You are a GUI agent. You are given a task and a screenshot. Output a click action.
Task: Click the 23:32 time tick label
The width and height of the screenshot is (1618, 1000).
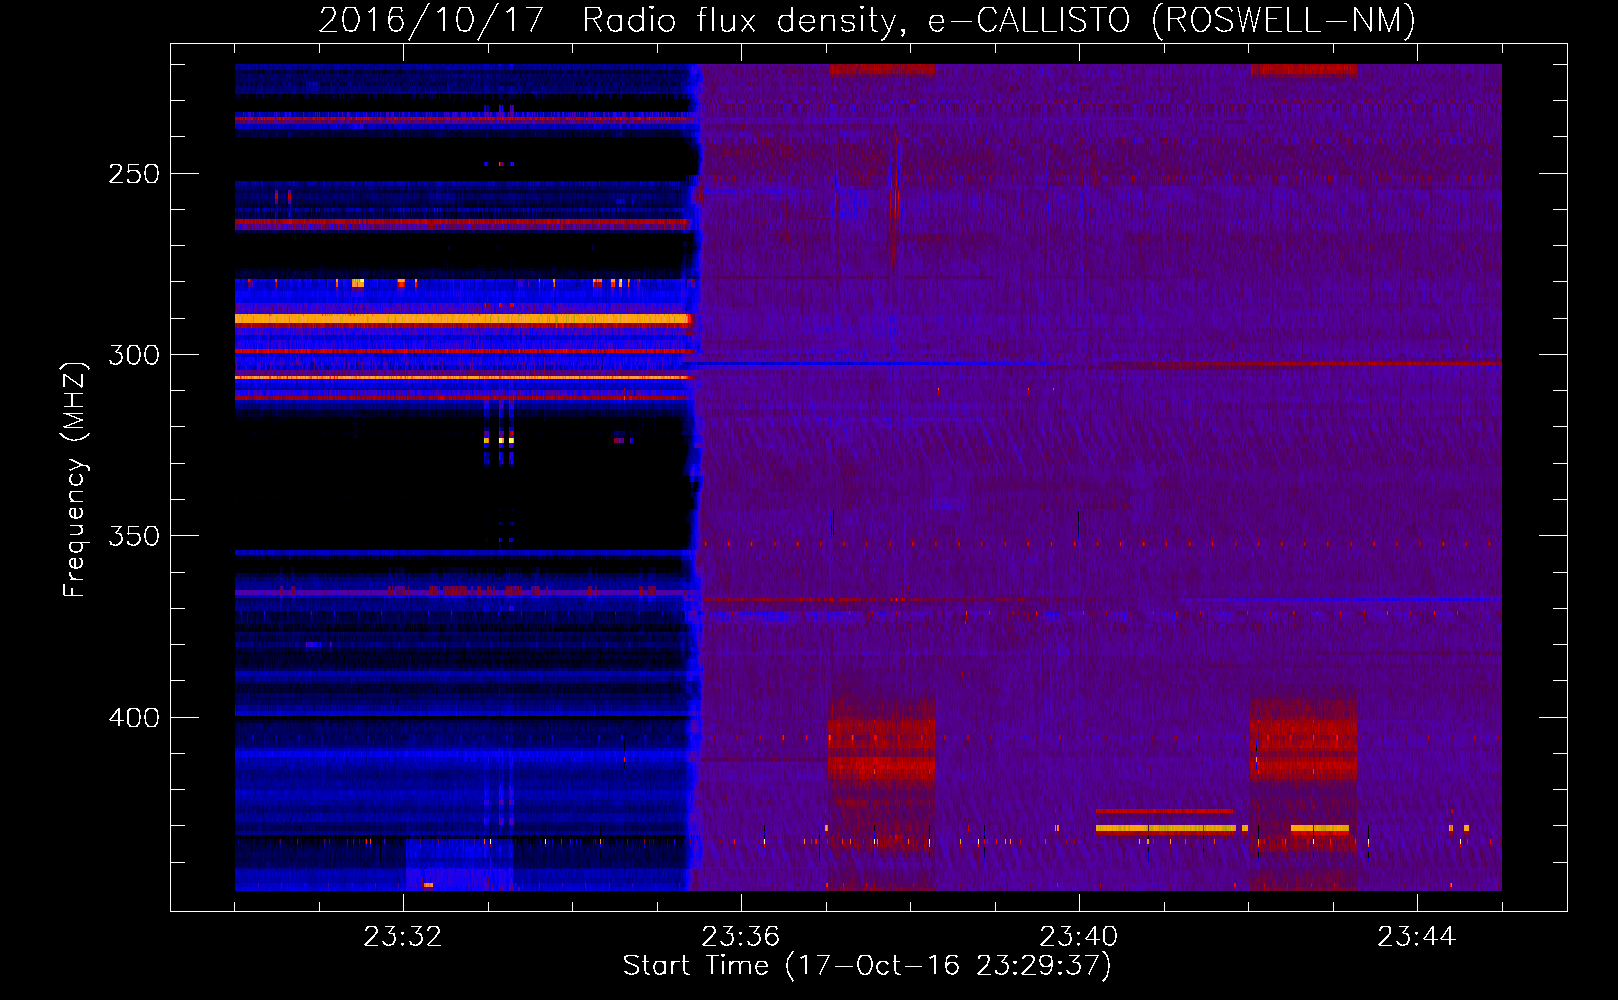[x=403, y=937]
